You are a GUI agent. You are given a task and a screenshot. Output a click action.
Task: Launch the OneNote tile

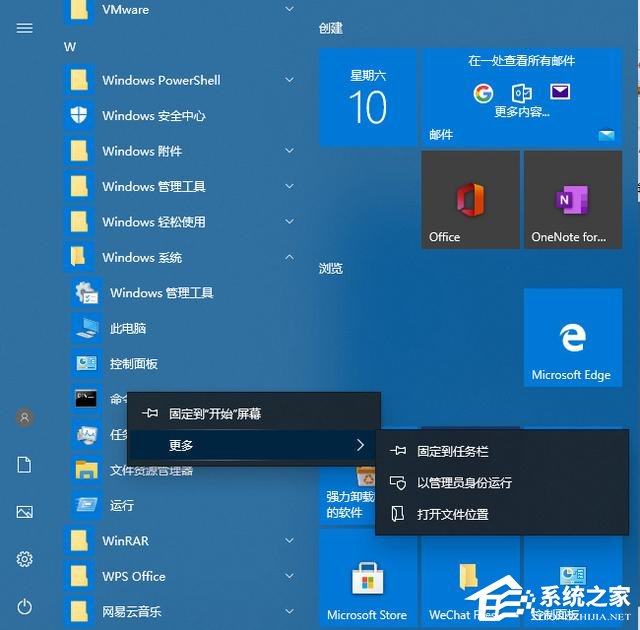pyautogui.click(x=572, y=199)
